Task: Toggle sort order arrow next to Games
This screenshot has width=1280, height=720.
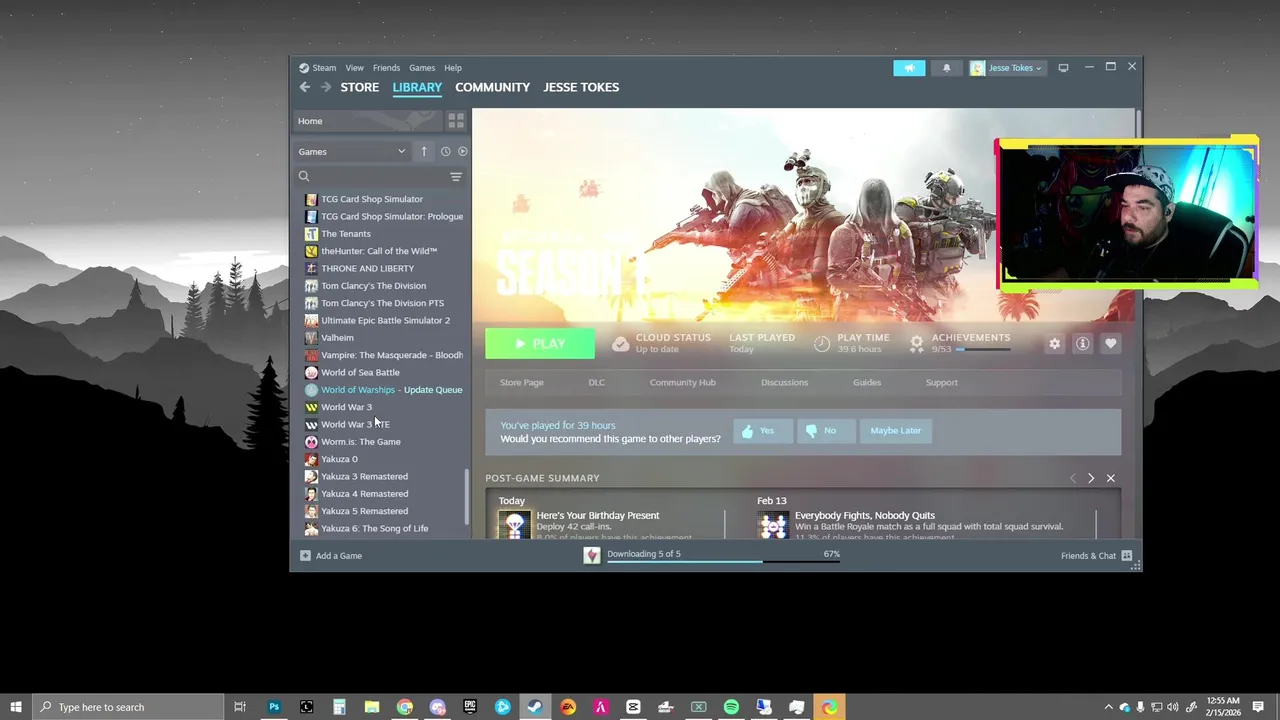Action: click(x=424, y=151)
